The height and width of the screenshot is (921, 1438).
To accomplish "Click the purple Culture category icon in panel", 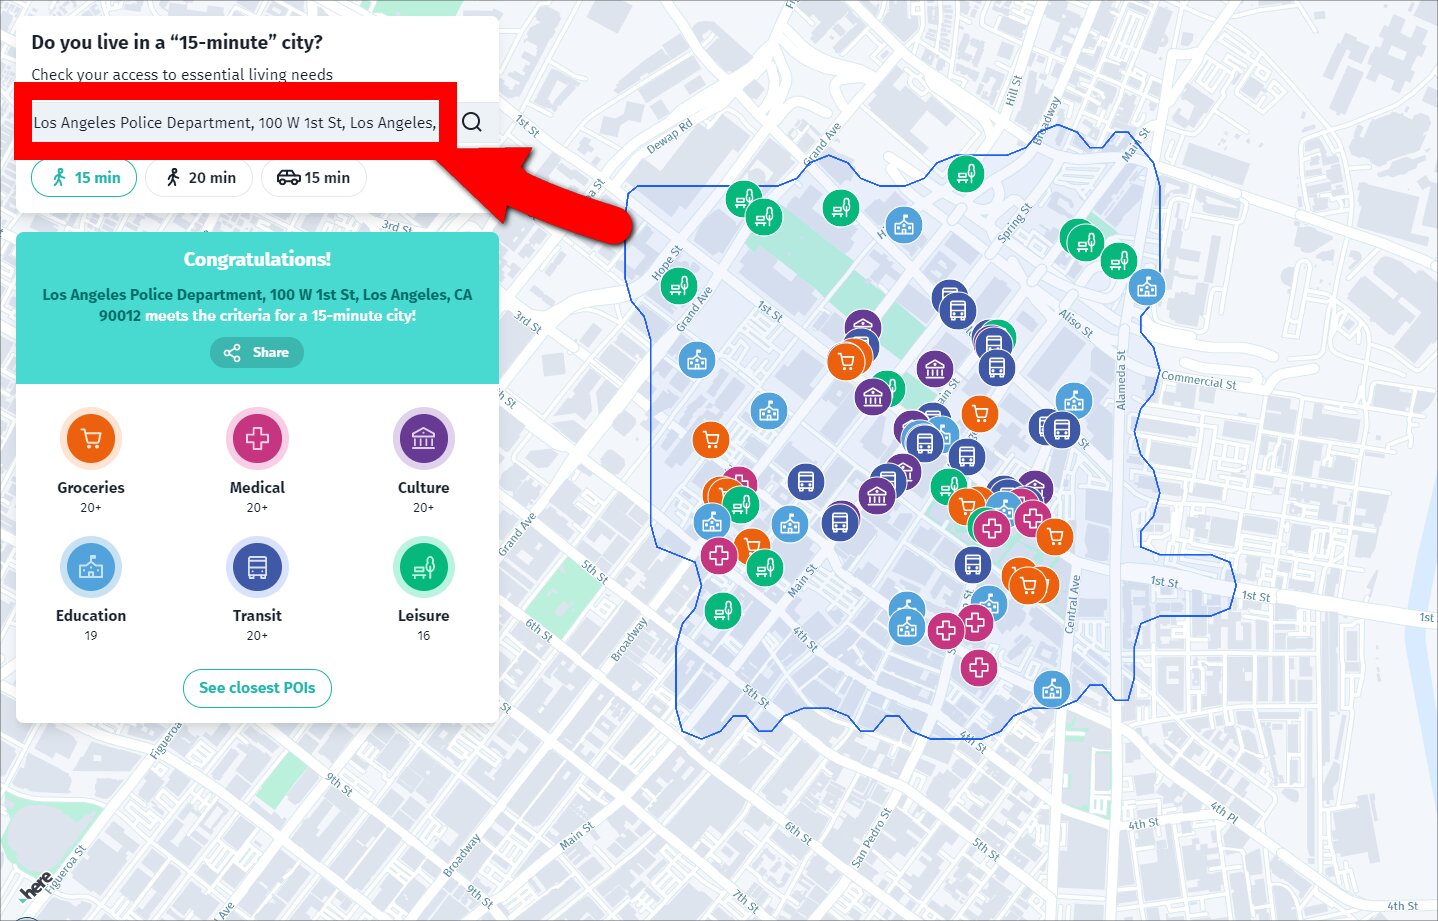I will (x=424, y=438).
